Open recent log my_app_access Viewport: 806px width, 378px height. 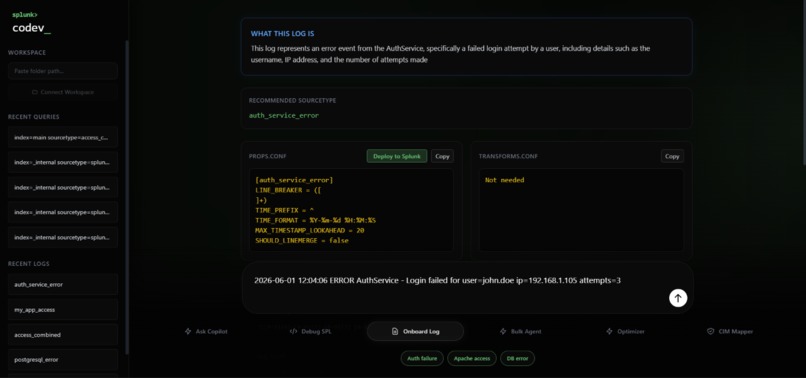pyautogui.click(x=63, y=310)
